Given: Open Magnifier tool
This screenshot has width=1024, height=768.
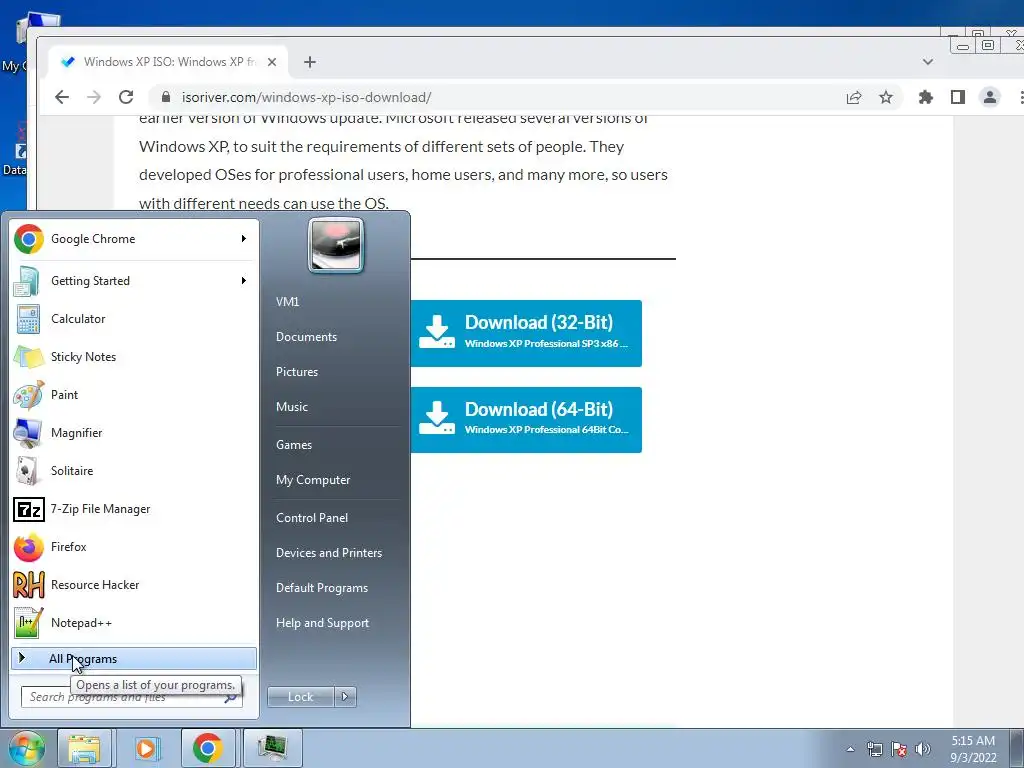Looking at the screenshot, I should [134, 432].
